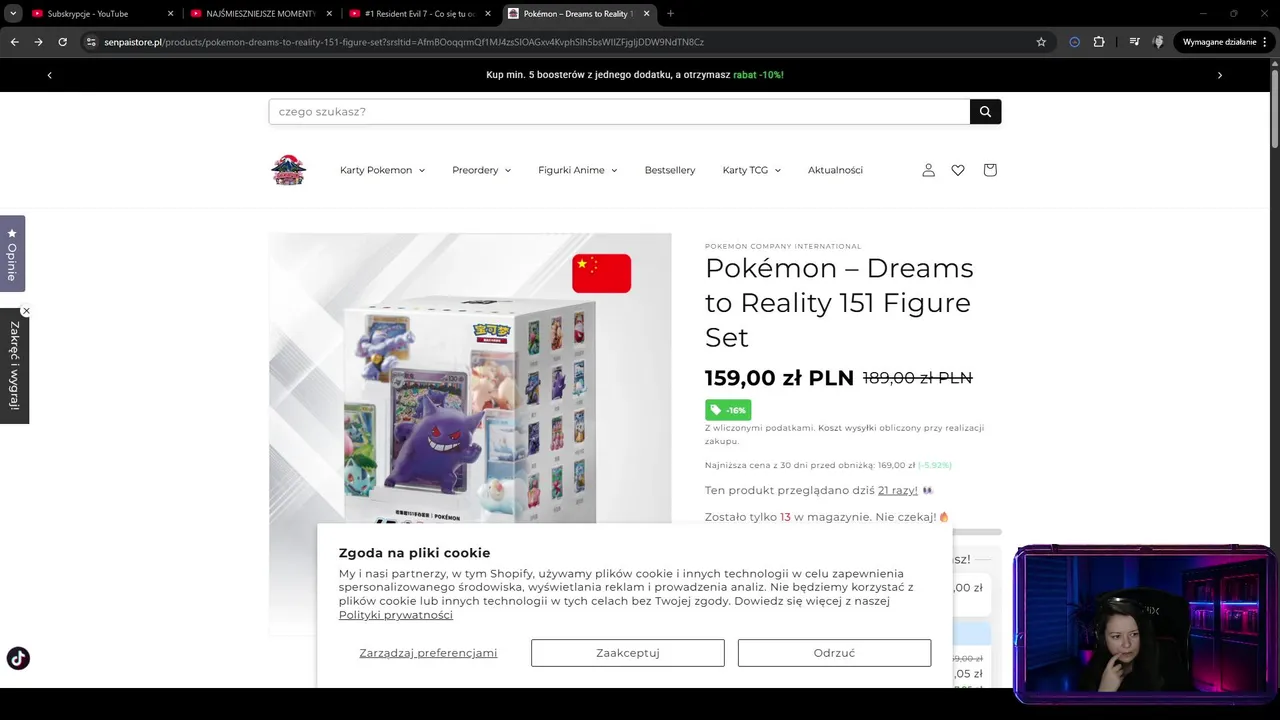Open the browser extensions puzzle icon

click(1099, 42)
